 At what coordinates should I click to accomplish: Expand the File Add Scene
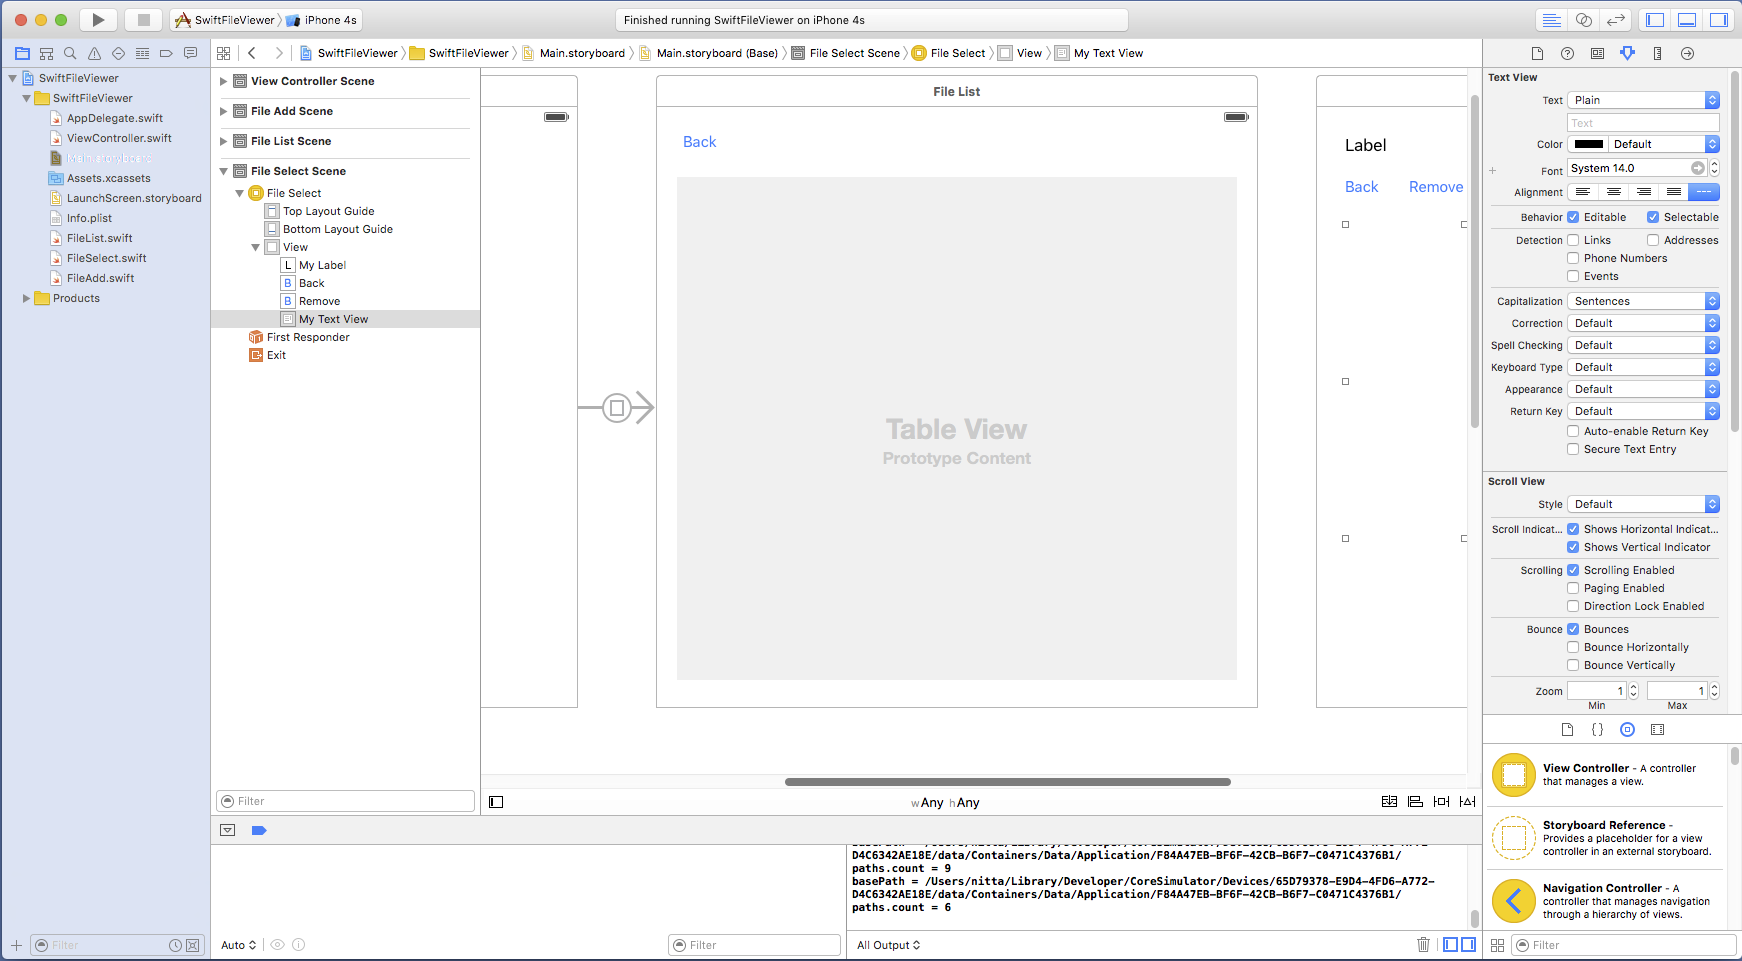click(x=223, y=111)
